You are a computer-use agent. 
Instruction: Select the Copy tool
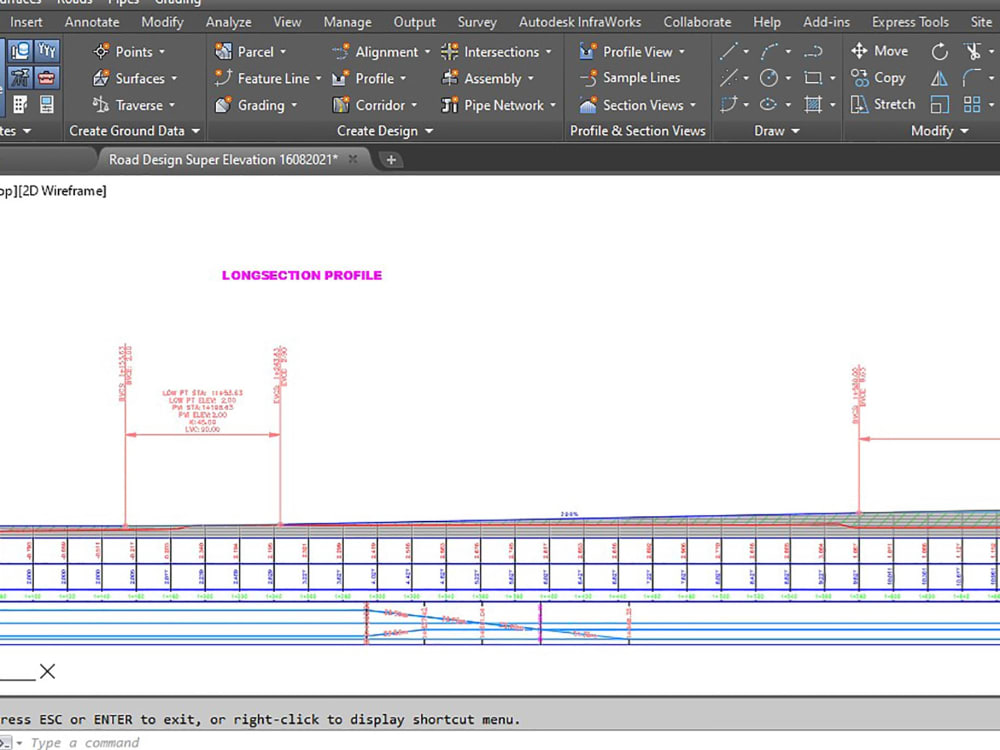[878, 78]
